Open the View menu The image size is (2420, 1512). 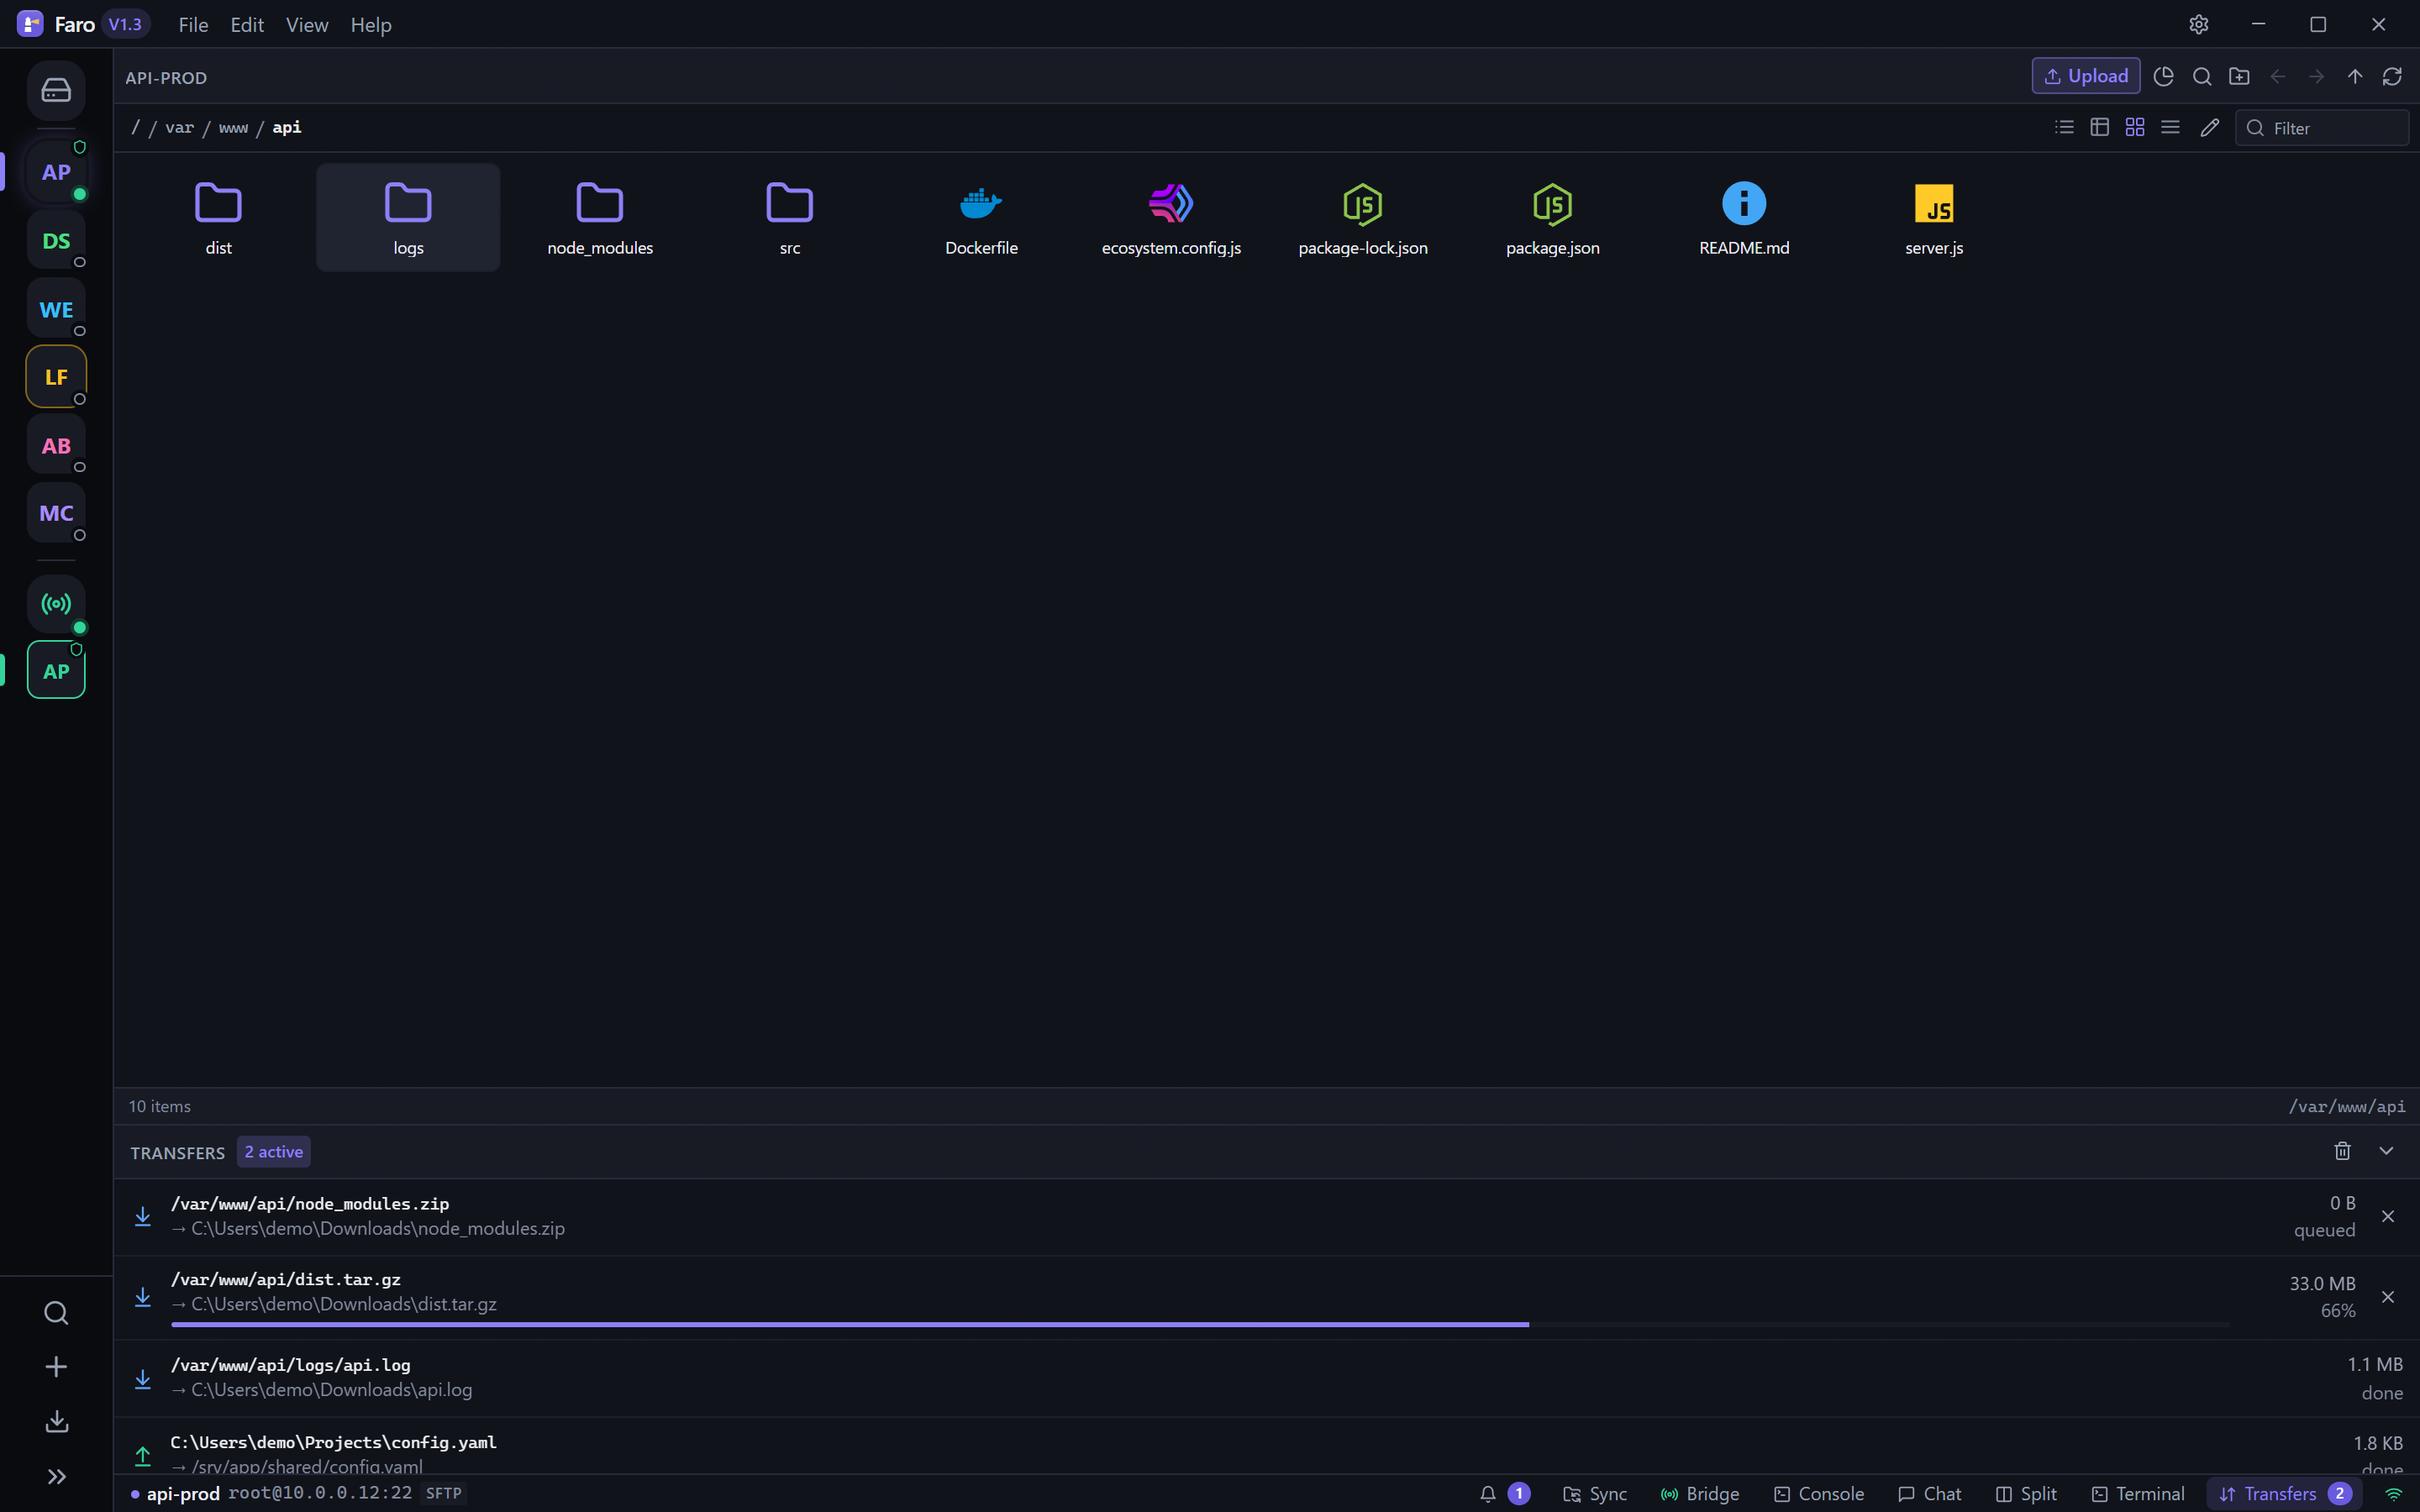(x=307, y=25)
